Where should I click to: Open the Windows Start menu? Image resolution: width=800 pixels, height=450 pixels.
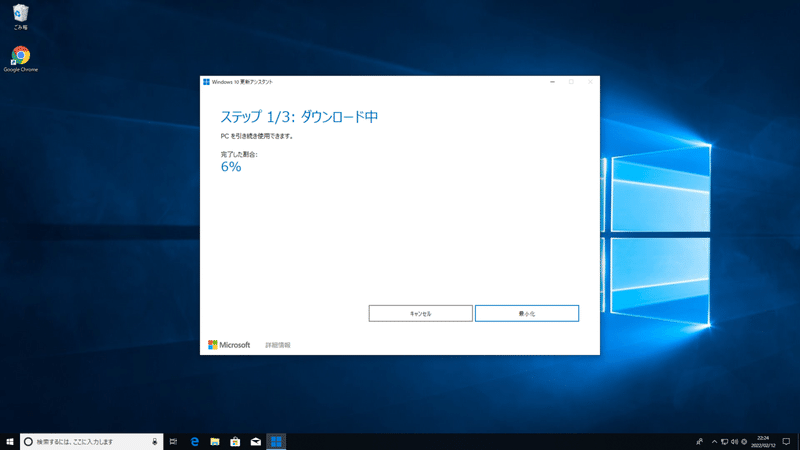[10, 441]
